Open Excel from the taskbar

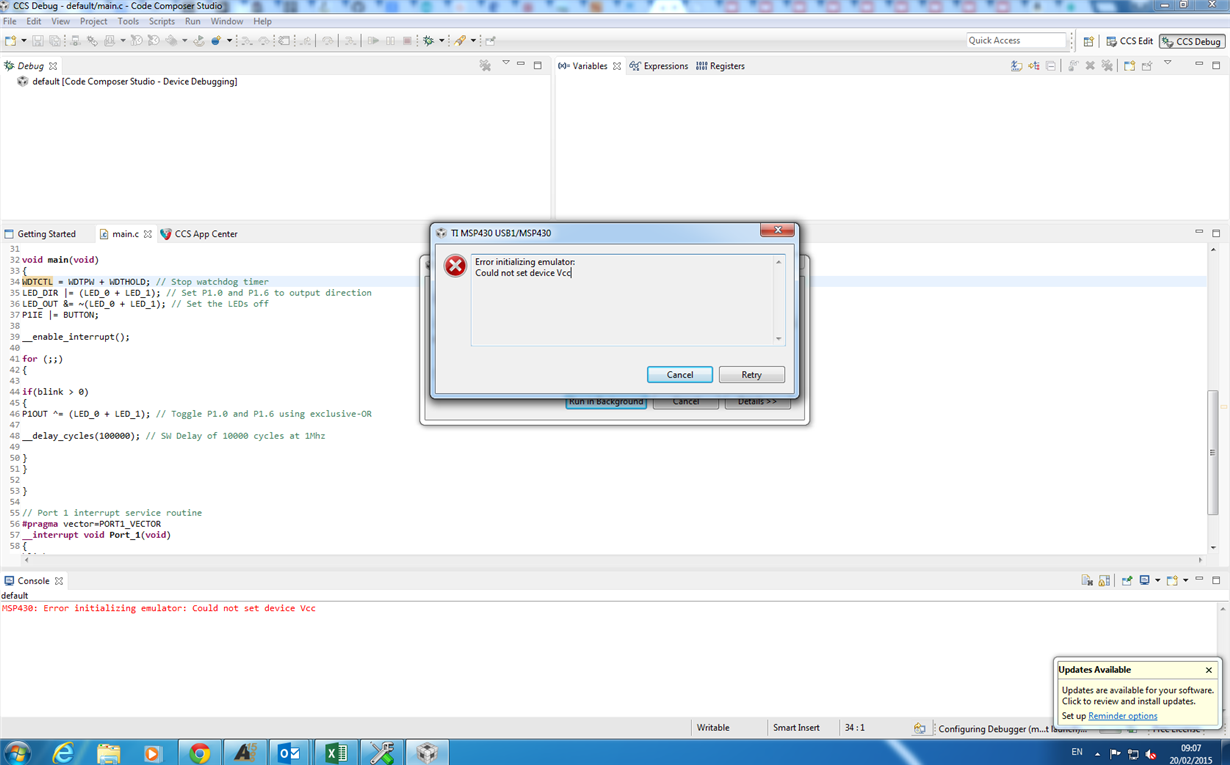[x=335, y=752]
